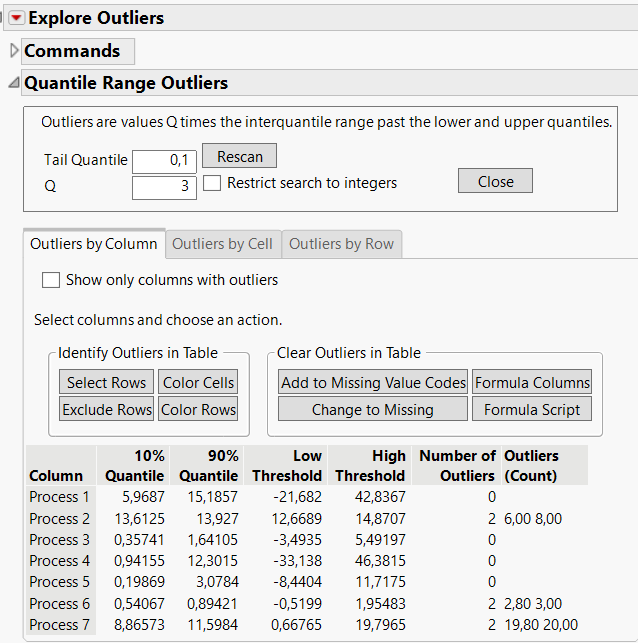The height and width of the screenshot is (643, 638).
Task: Switch to the Outliers by Cell tab
Action: [x=222, y=244]
